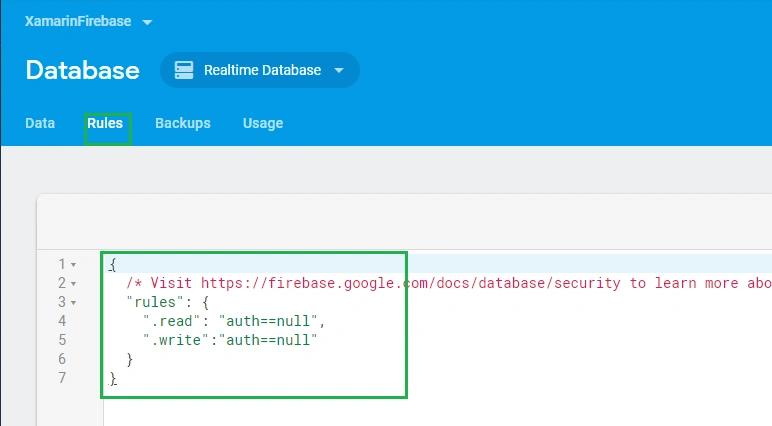Collapse the rules block fold on line 3
Viewport: 772px width, 426px height.
tap(73, 302)
